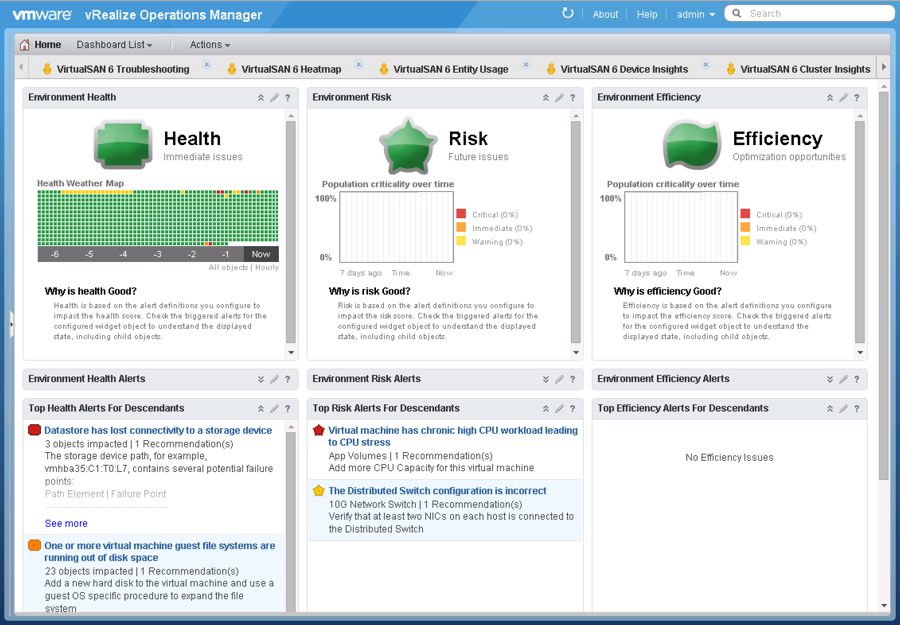Expand the left side panel handle
Viewport: 900px width, 625px height.
[x=11, y=325]
